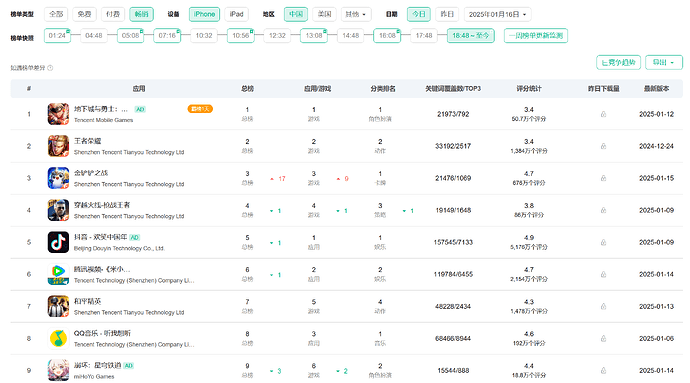This screenshot has height=383, width=690.
Task: Open the 其他 region dropdown
Action: pos(356,14)
